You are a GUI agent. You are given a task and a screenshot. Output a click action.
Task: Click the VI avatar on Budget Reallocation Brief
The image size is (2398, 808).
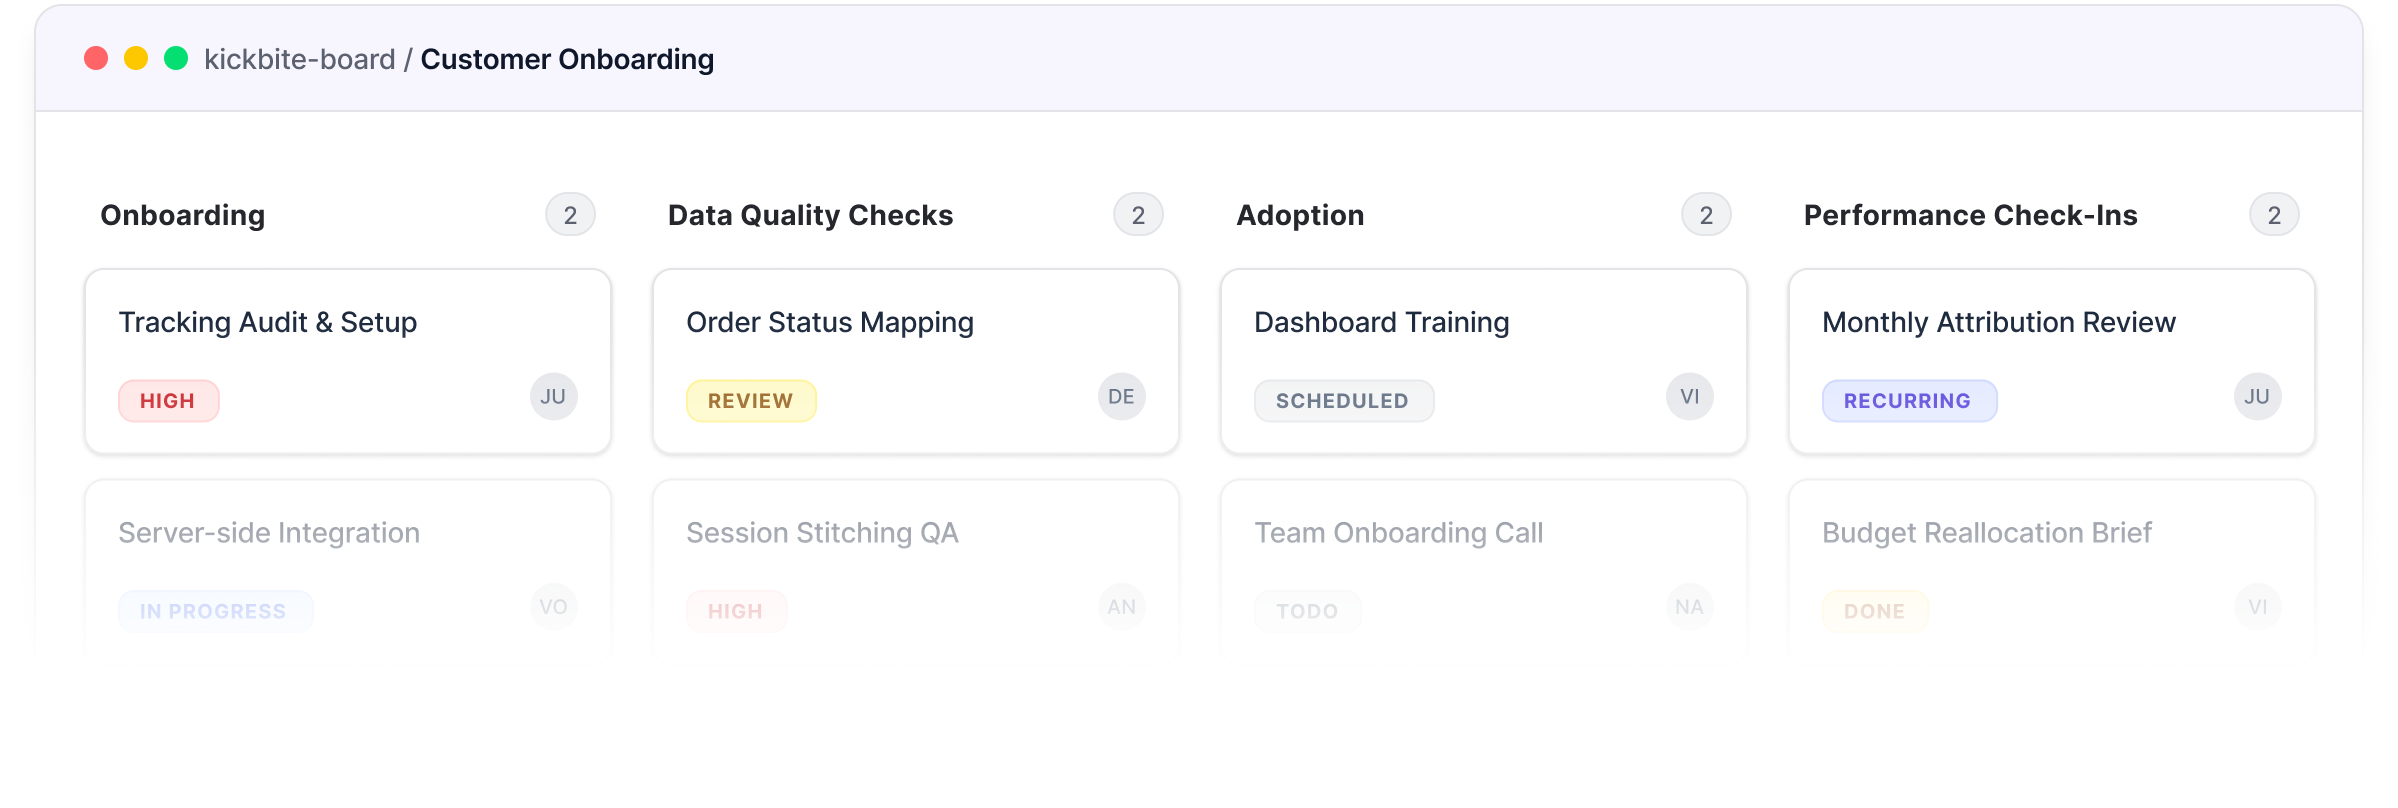pos(2257,607)
